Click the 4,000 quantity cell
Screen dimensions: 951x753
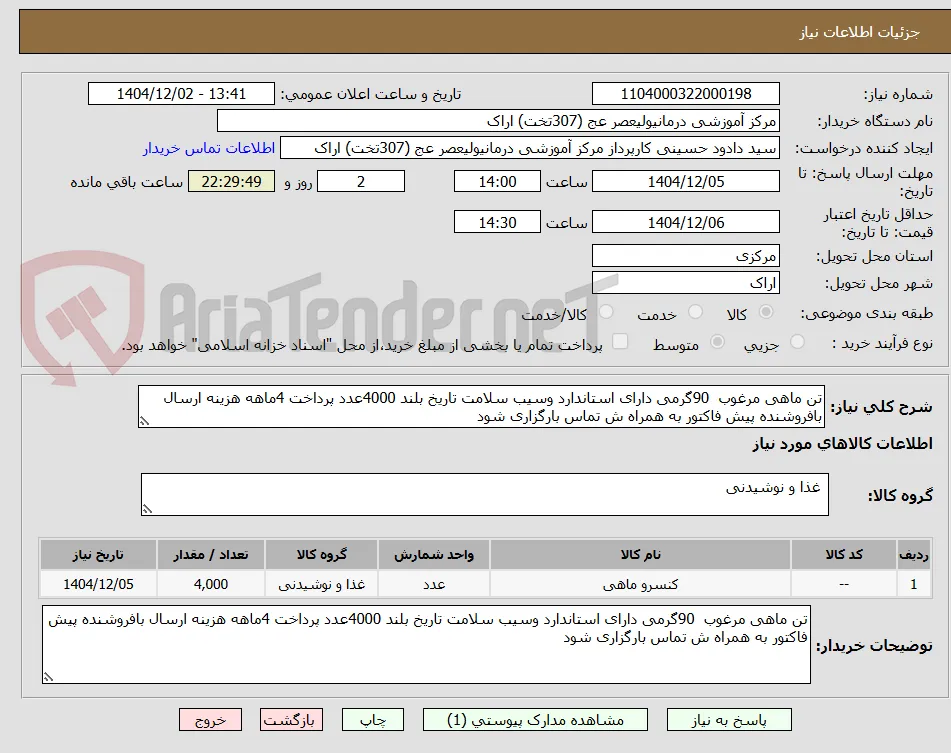(x=210, y=584)
